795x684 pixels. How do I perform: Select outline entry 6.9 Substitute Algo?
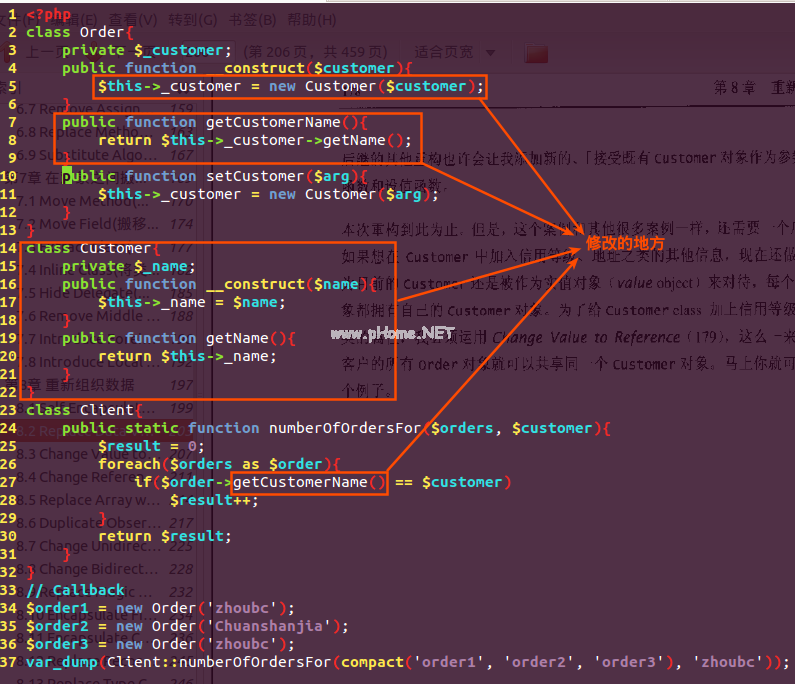click(x=90, y=155)
